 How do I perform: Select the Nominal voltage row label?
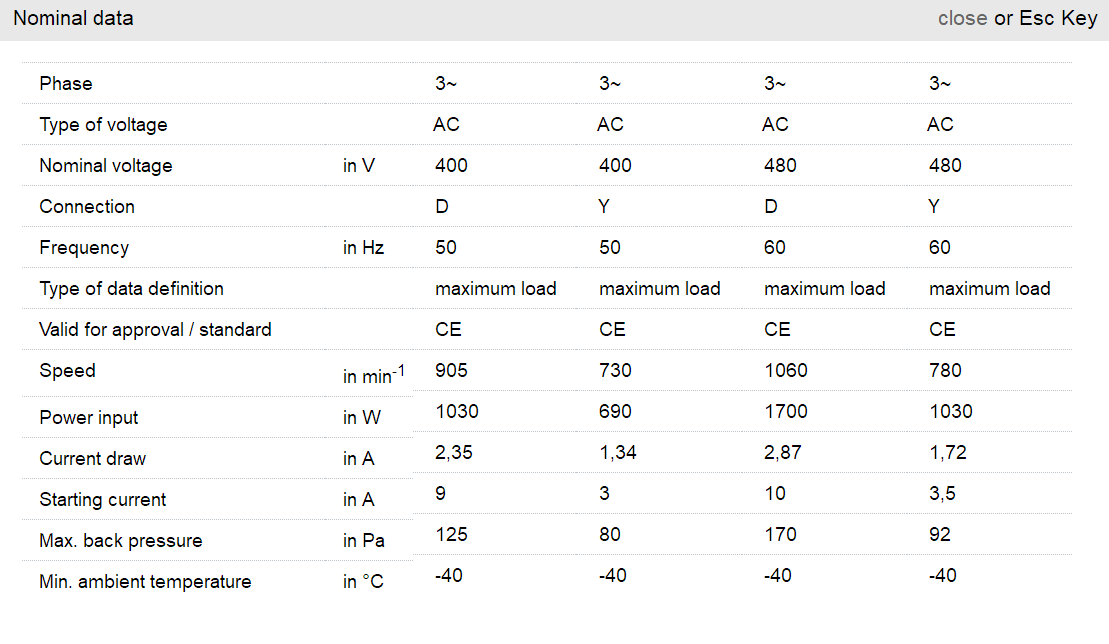click(x=106, y=166)
